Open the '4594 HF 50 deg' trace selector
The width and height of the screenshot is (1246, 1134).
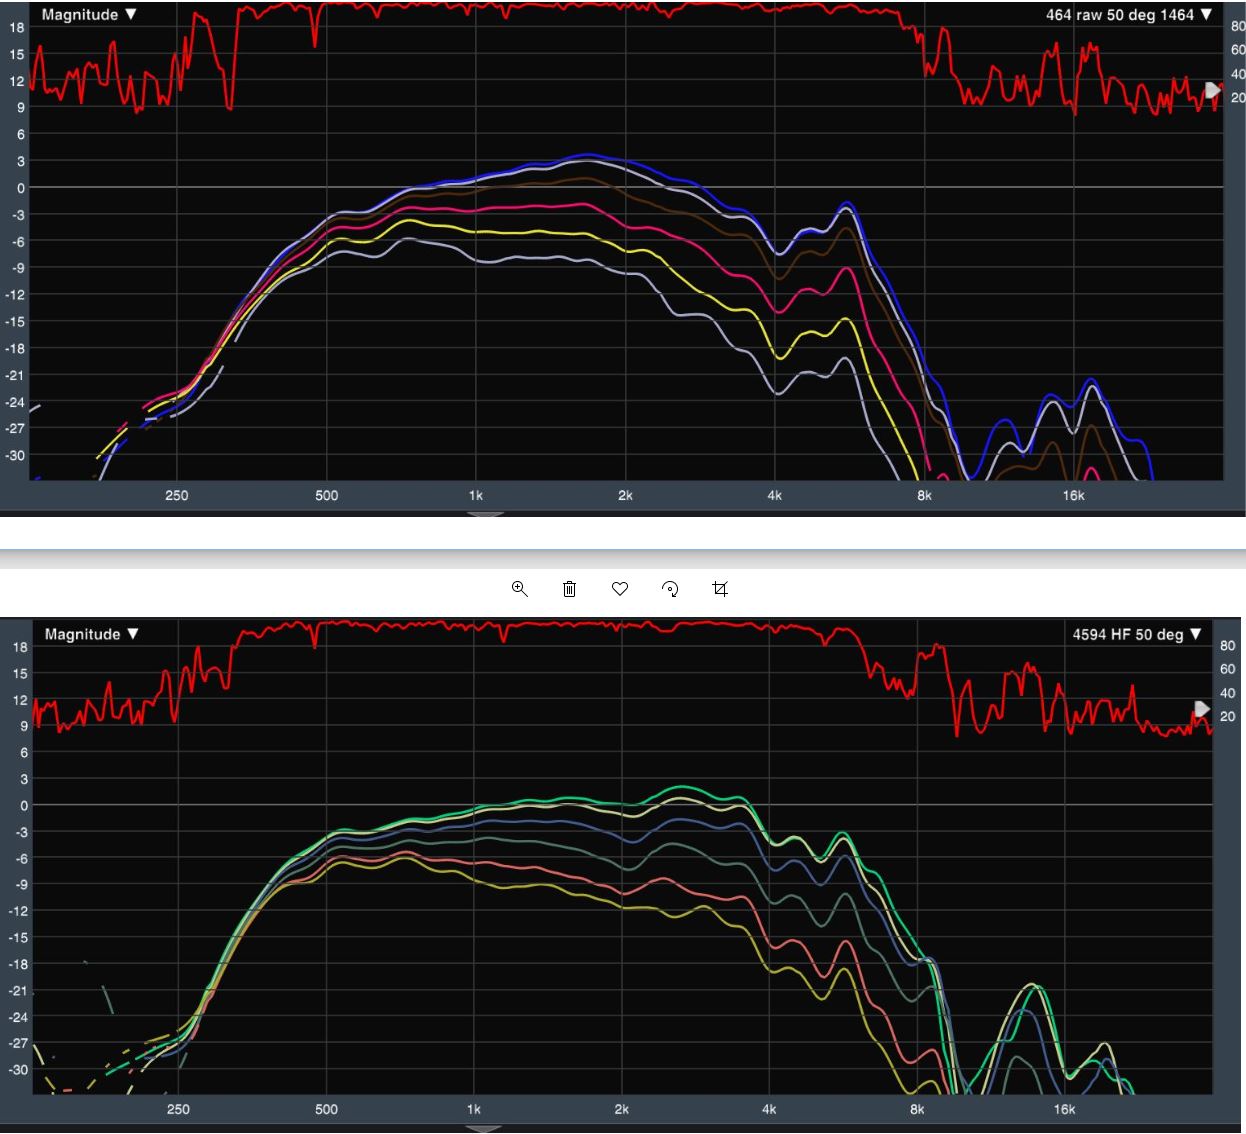tap(1137, 634)
